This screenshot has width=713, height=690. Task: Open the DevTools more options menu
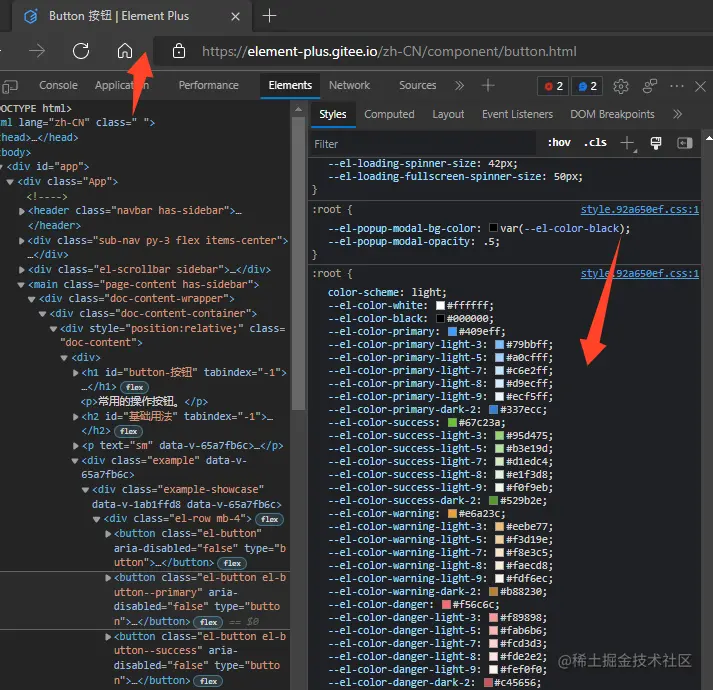pos(677,86)
